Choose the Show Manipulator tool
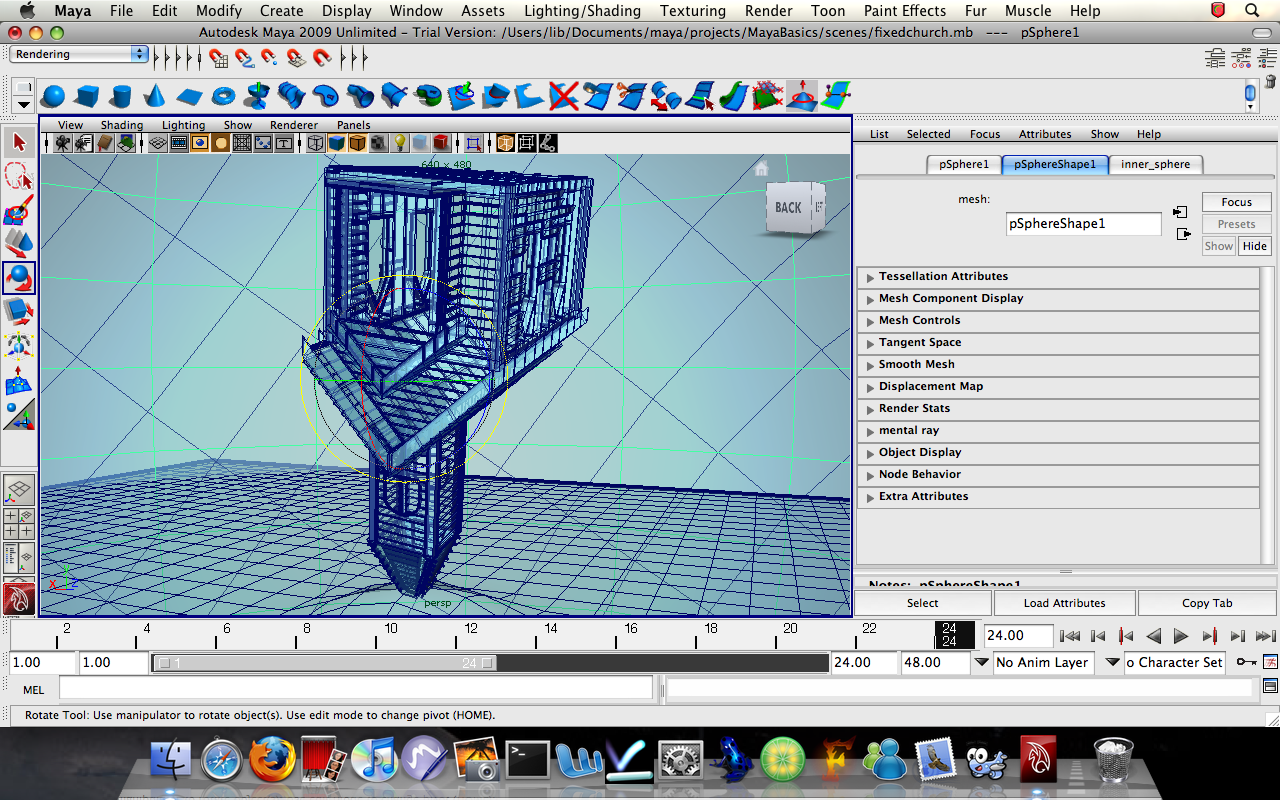 coord(19,414)
